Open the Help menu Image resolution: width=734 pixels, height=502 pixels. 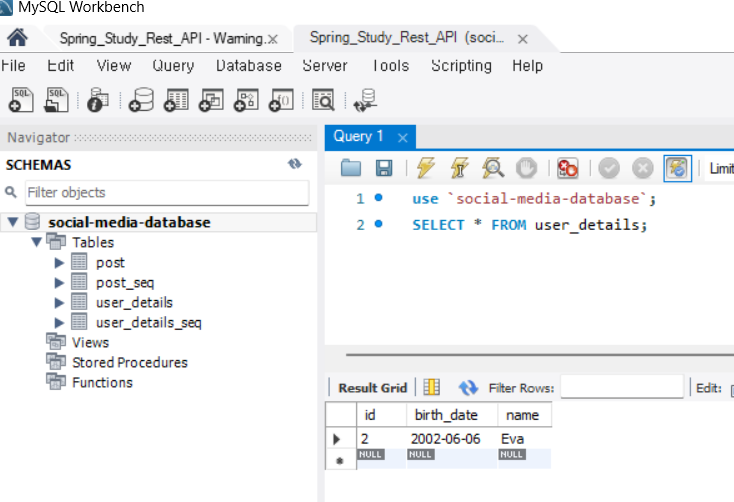tap(527, 66)
